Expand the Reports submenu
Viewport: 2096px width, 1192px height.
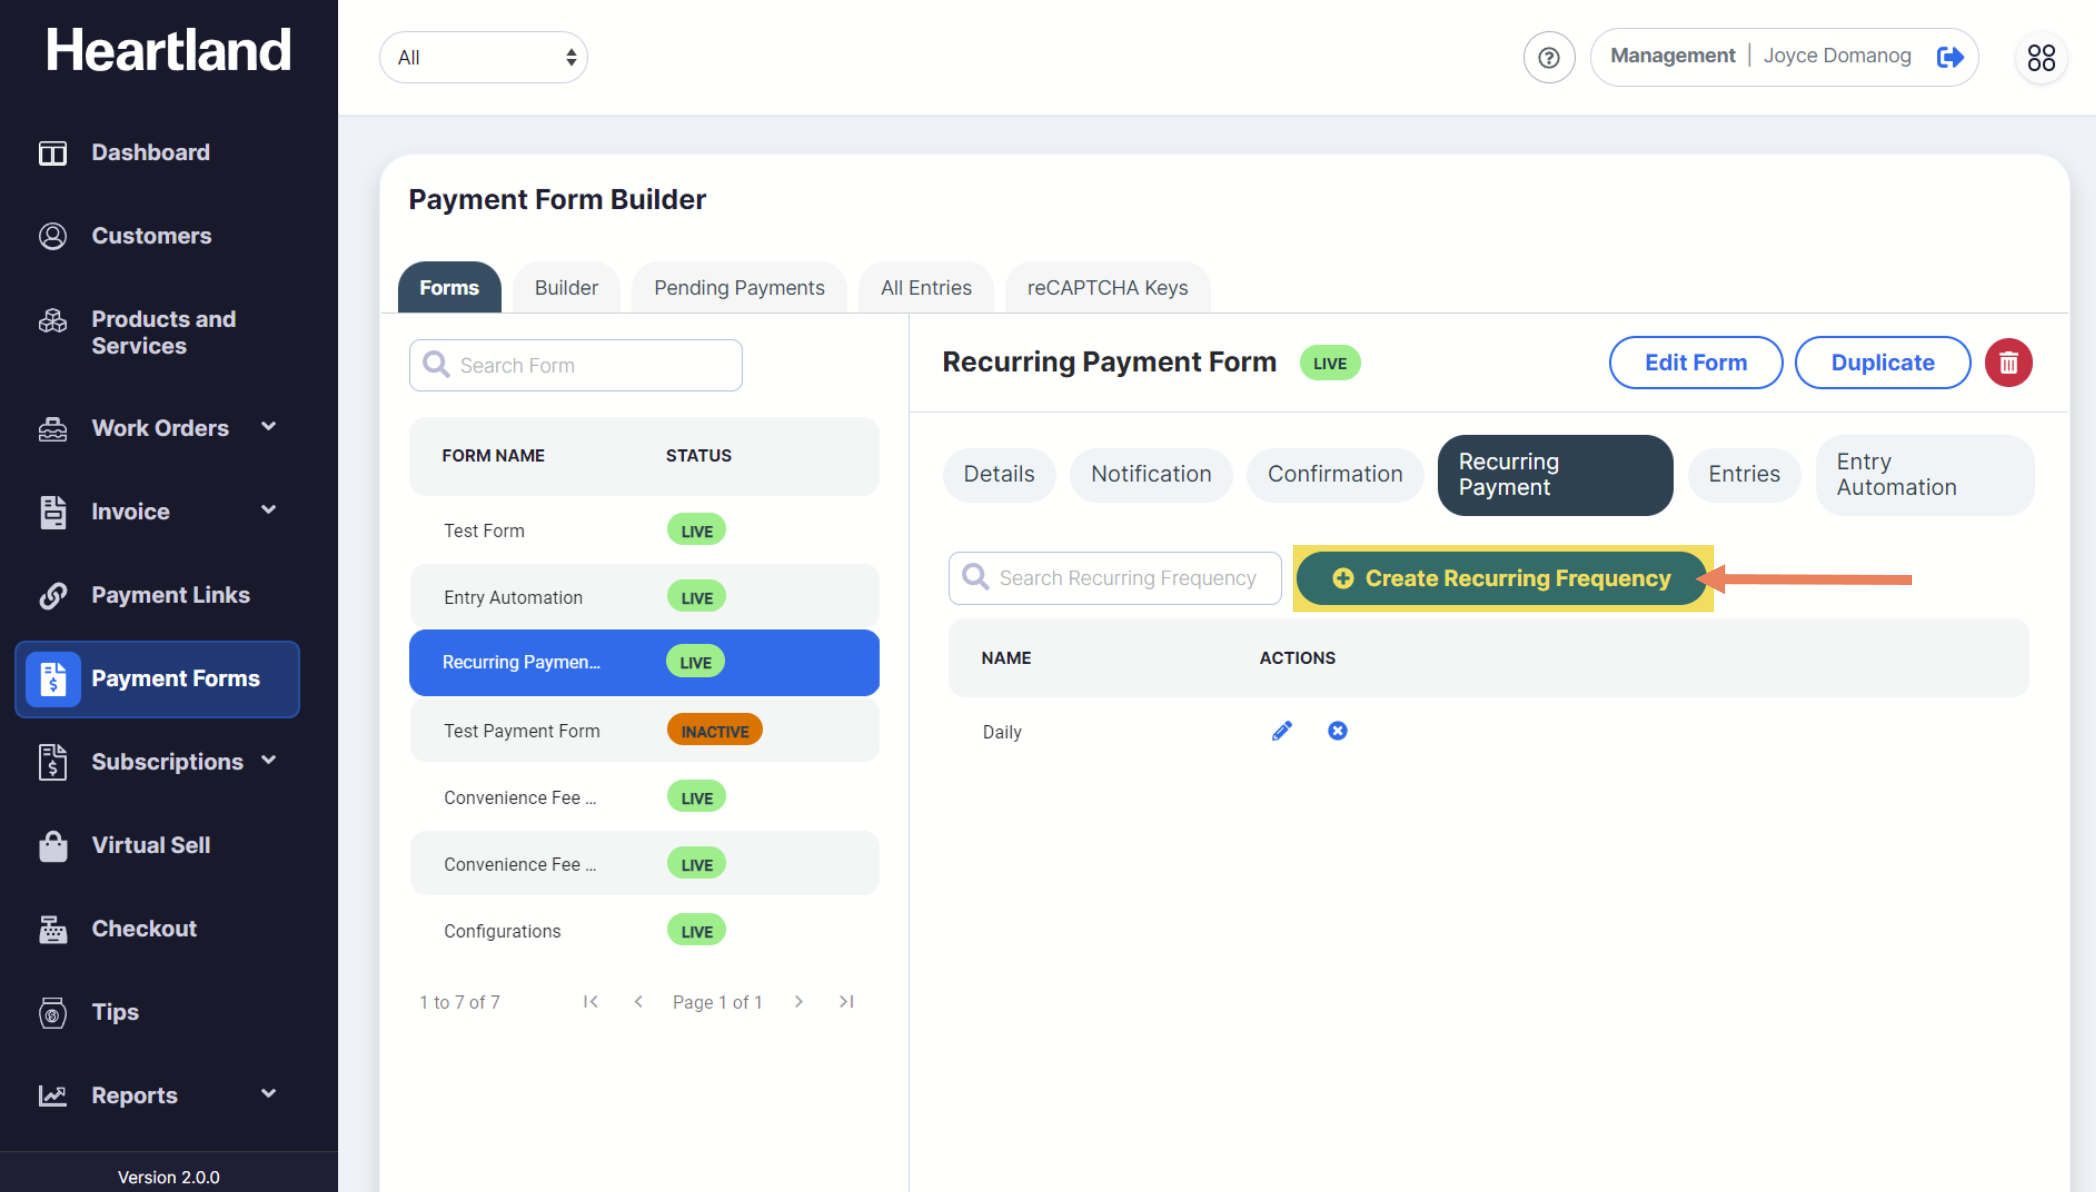268,1094
